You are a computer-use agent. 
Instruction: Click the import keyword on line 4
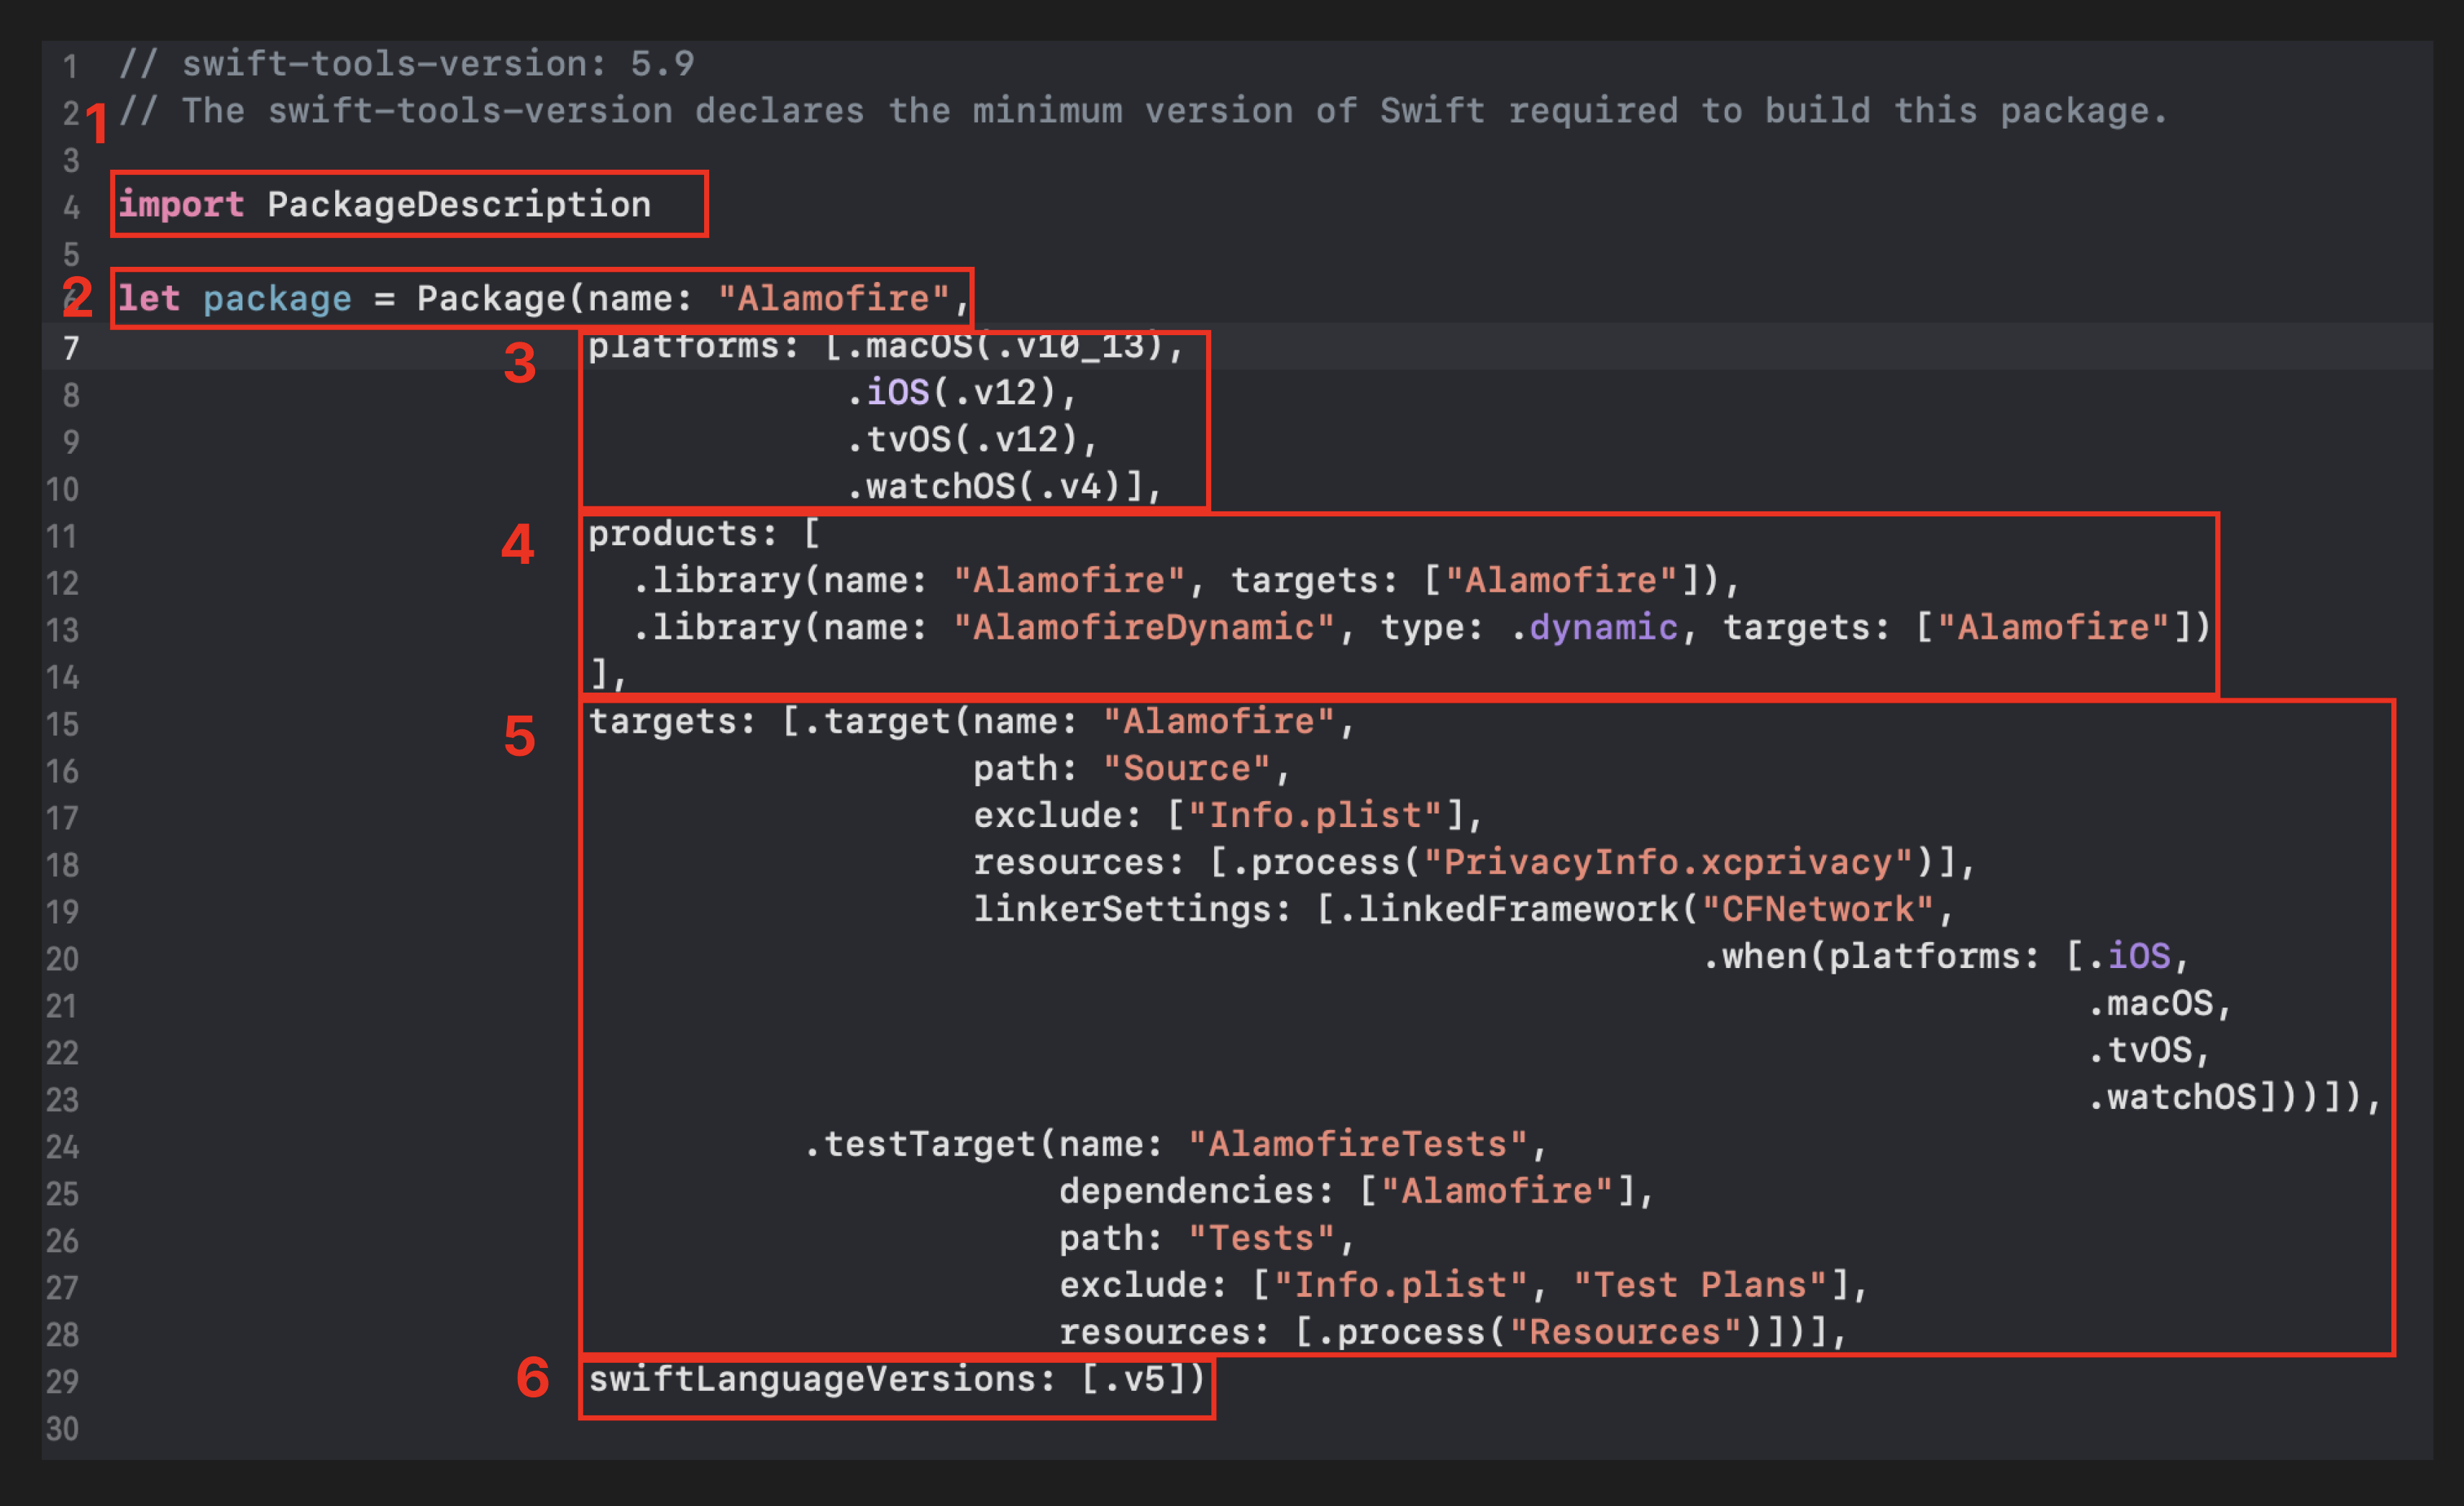181,205
